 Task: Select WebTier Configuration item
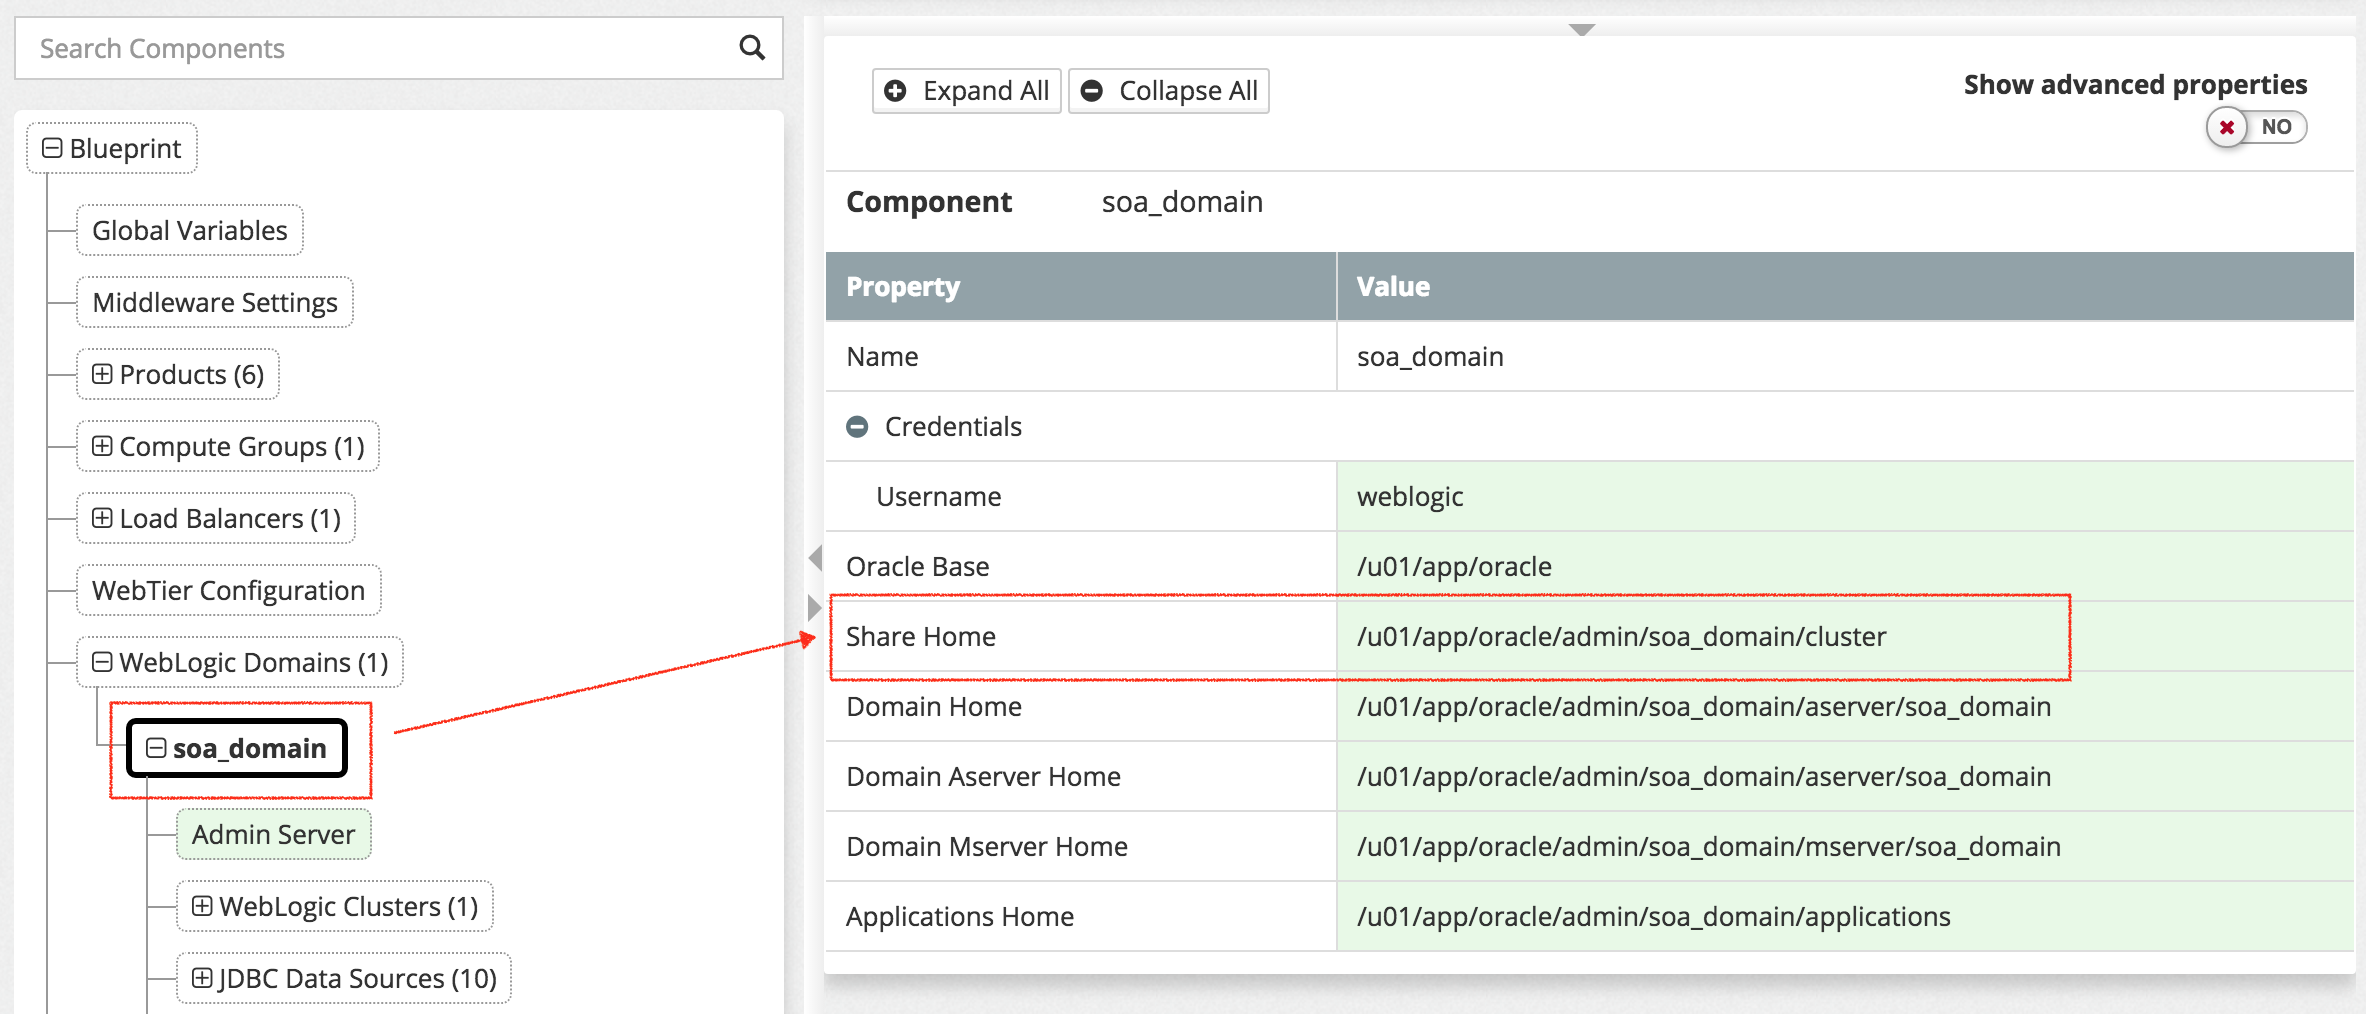(x=228, y=590)
